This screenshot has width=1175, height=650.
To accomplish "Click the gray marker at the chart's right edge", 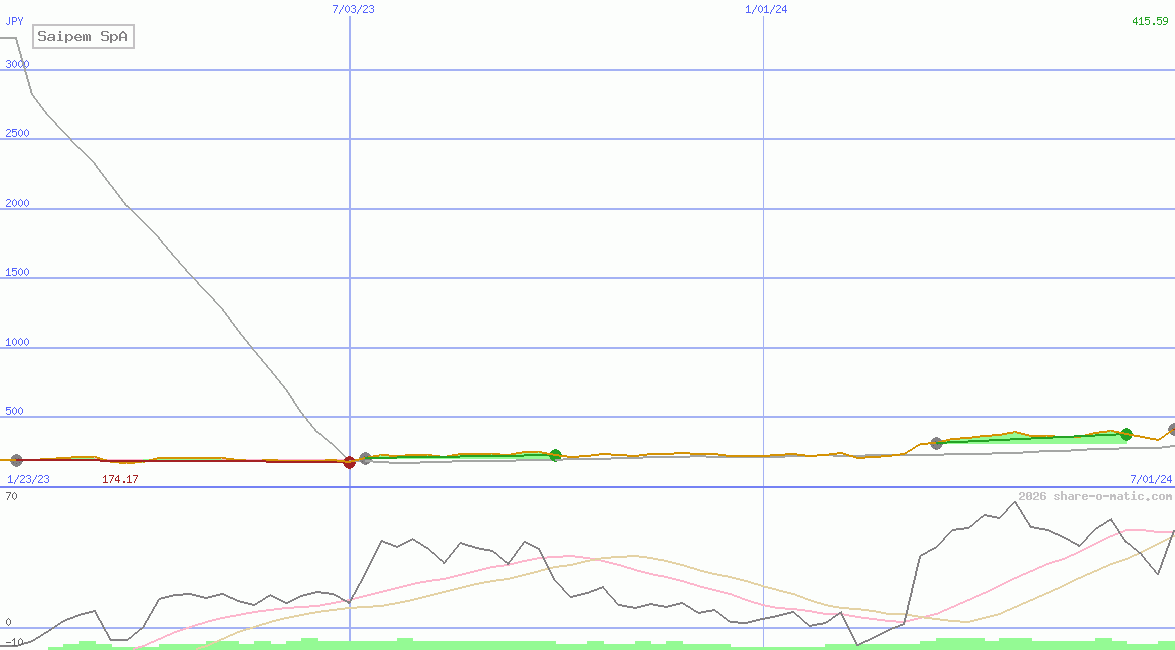I will click(1172, 430).
